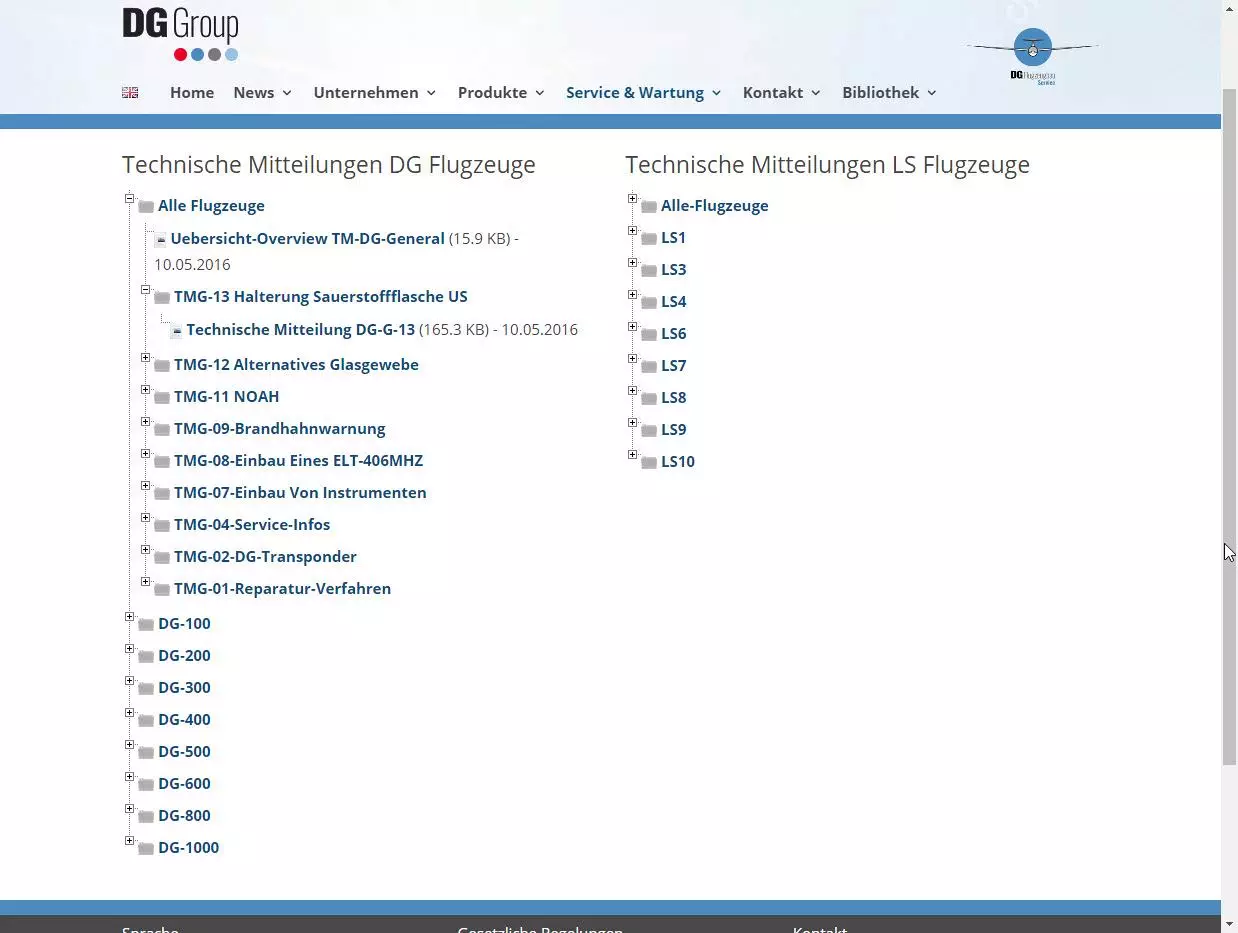Click the DG Flugzeugbau Service glider logo
This screenshot has width=1238, height=933.
coord(1032,56)
